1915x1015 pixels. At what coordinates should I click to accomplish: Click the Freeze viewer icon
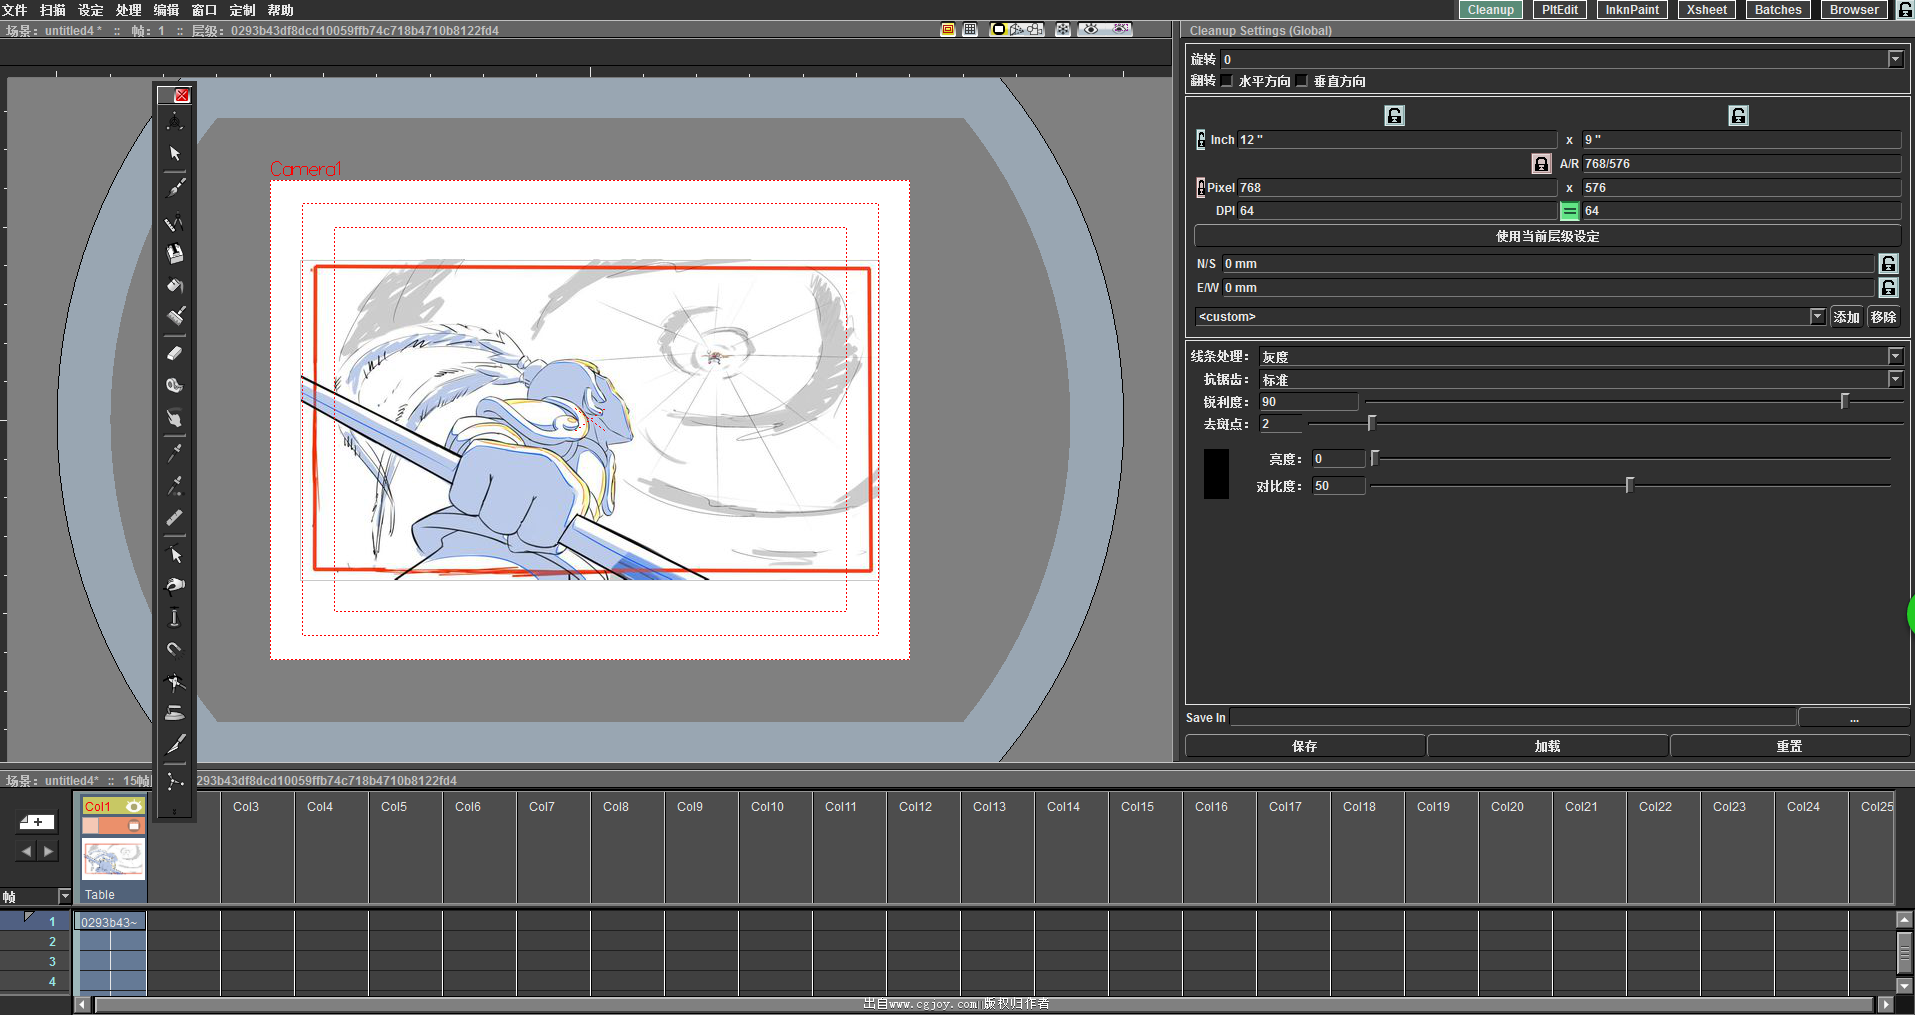point(1063,30)
